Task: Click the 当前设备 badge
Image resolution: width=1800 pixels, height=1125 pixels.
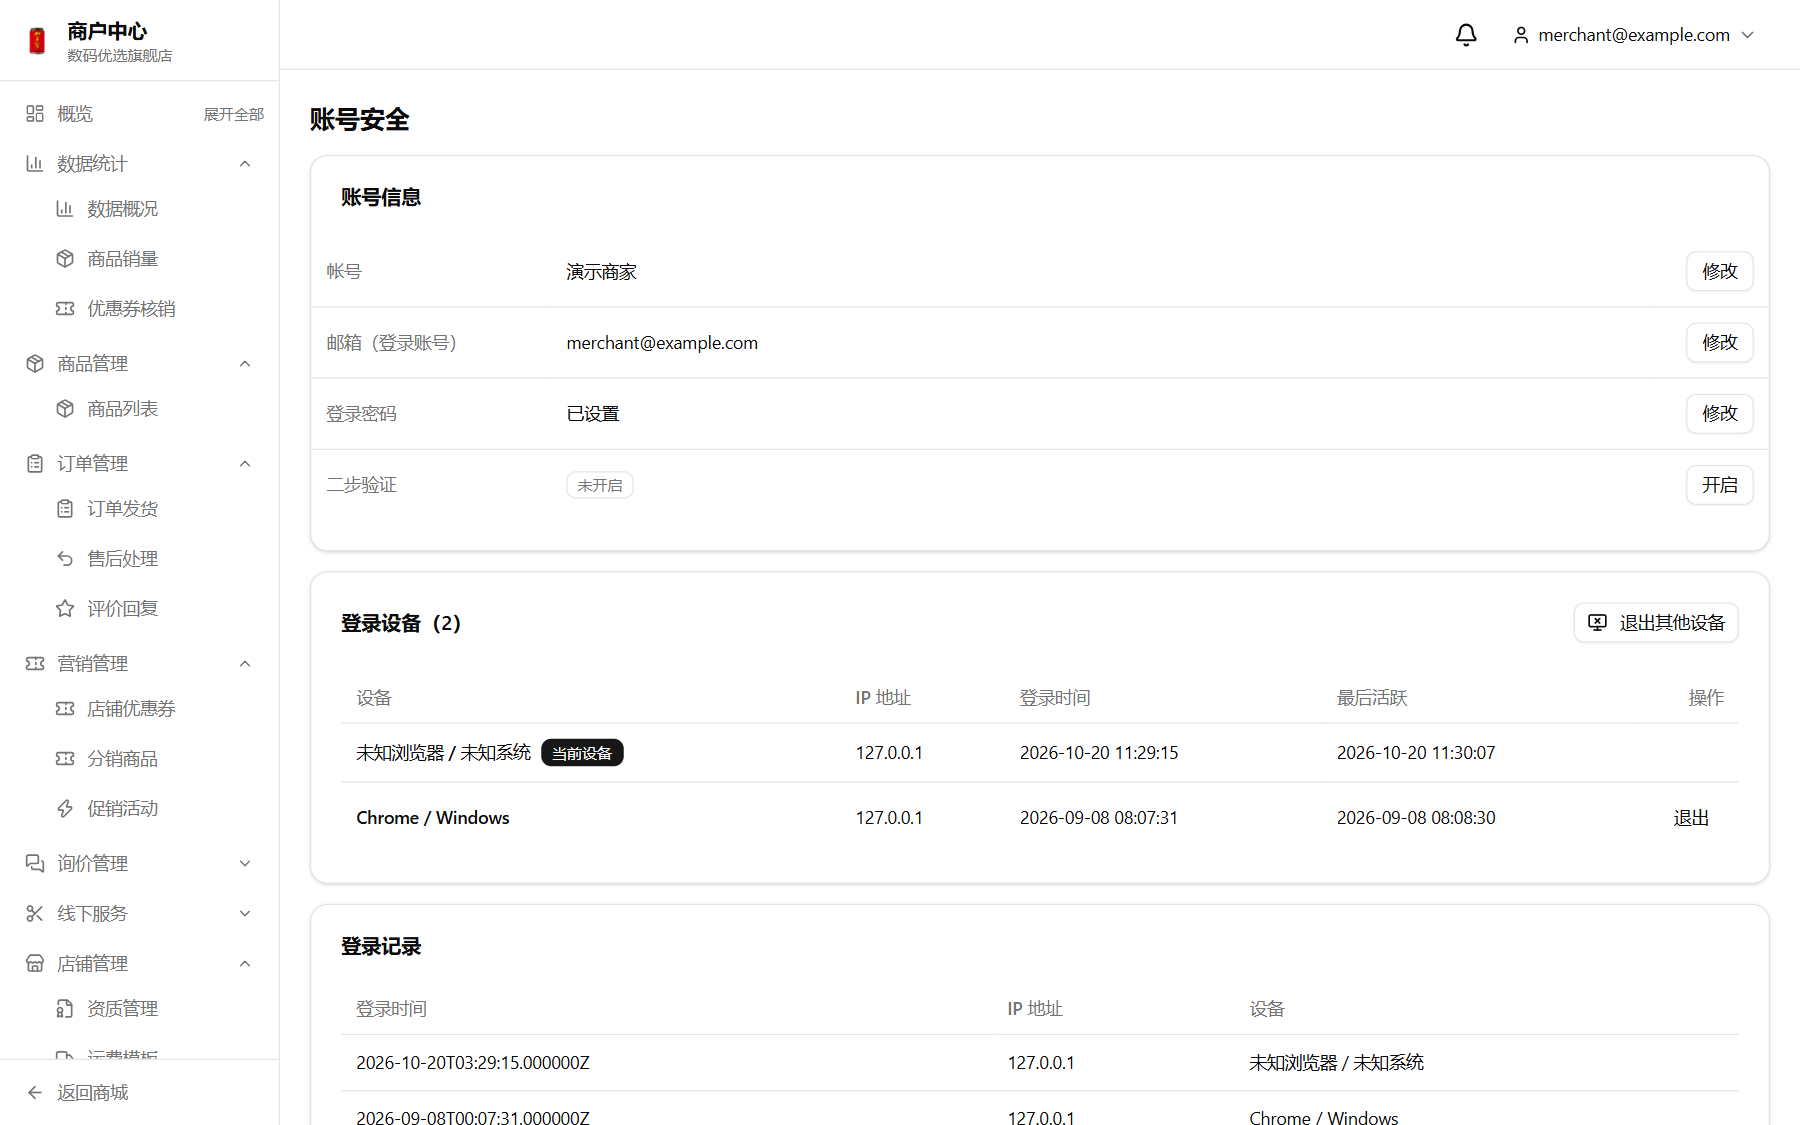Action: [582, 753]
